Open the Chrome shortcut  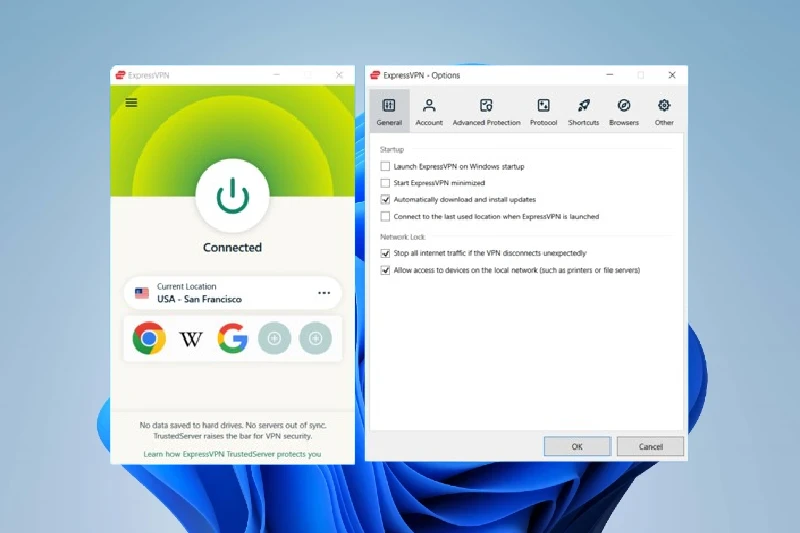pyautogui.click(x=149, y=338)
